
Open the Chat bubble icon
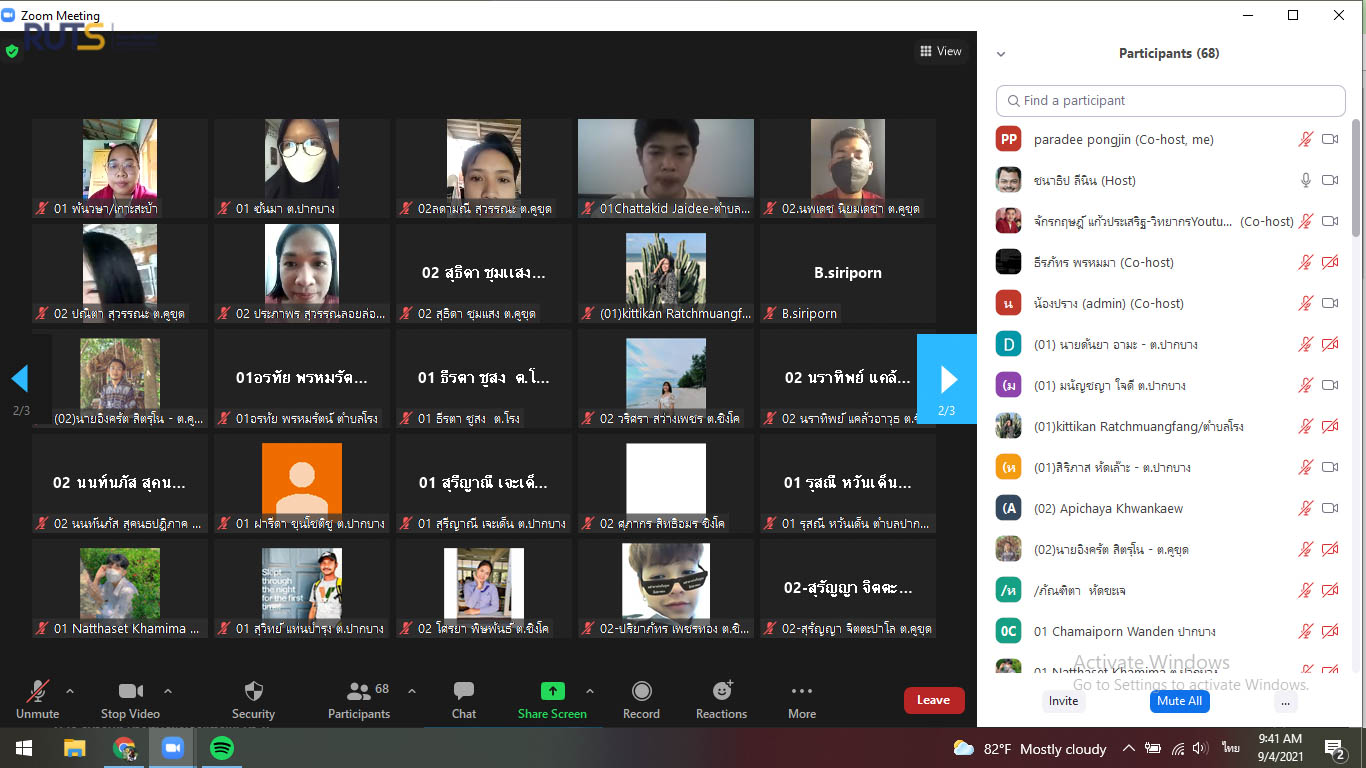464,691
